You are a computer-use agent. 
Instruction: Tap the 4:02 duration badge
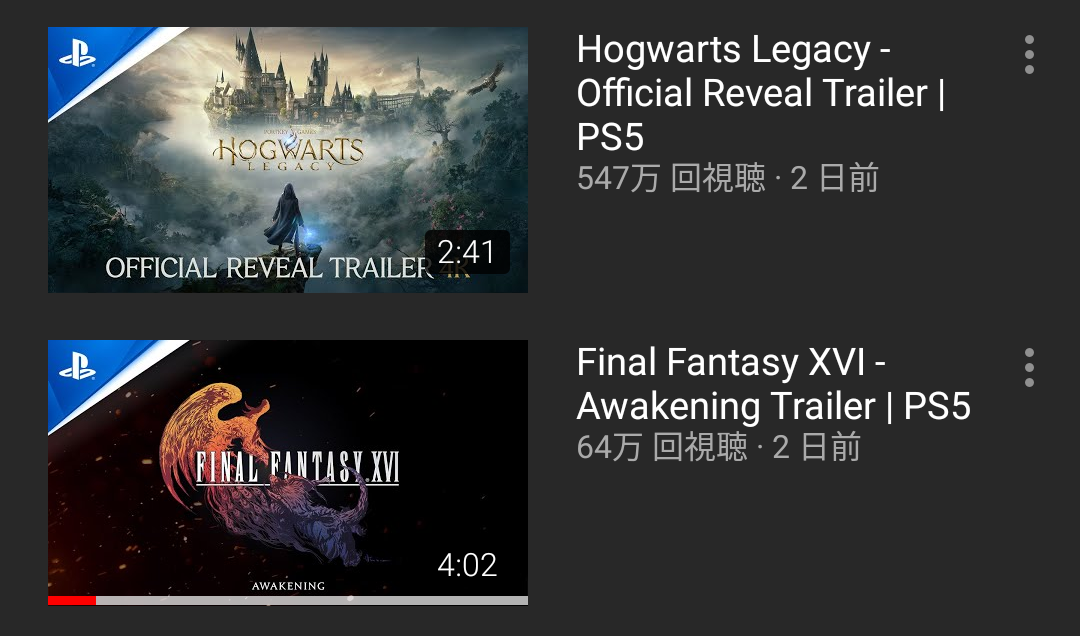(x=467, y=565)
